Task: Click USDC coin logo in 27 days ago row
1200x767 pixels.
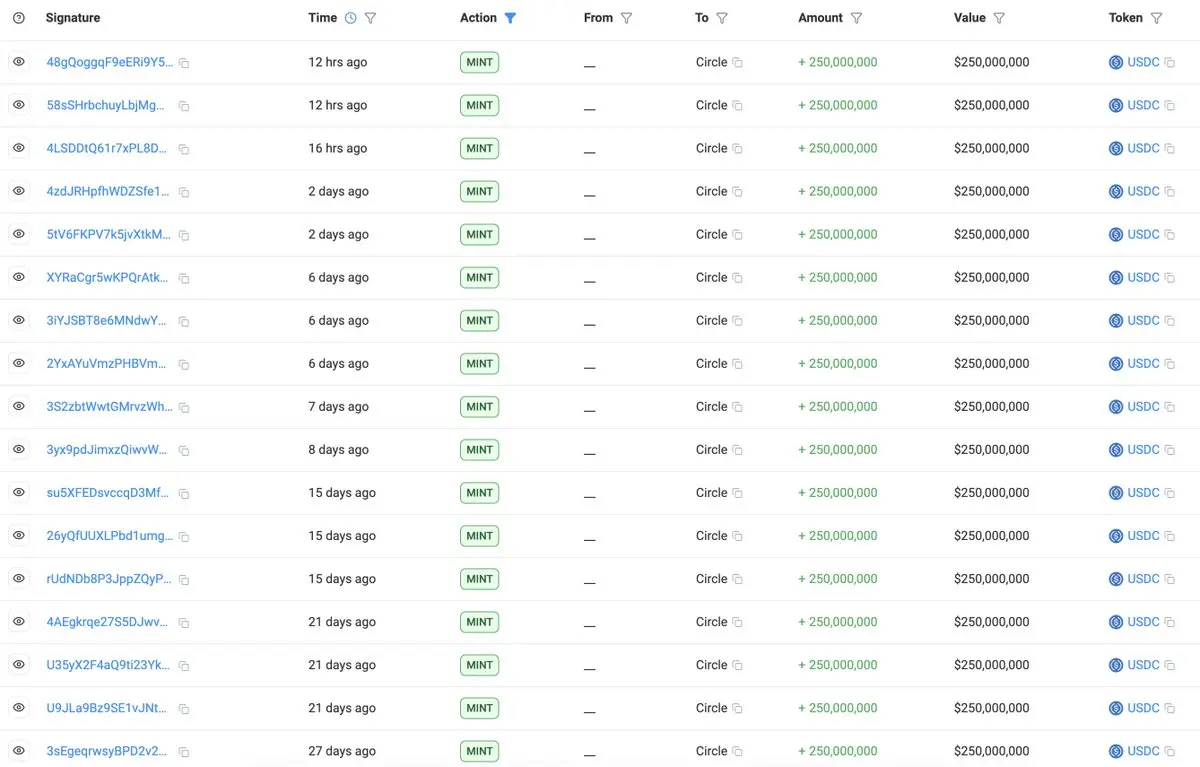Action: [x=1116, y=751]
